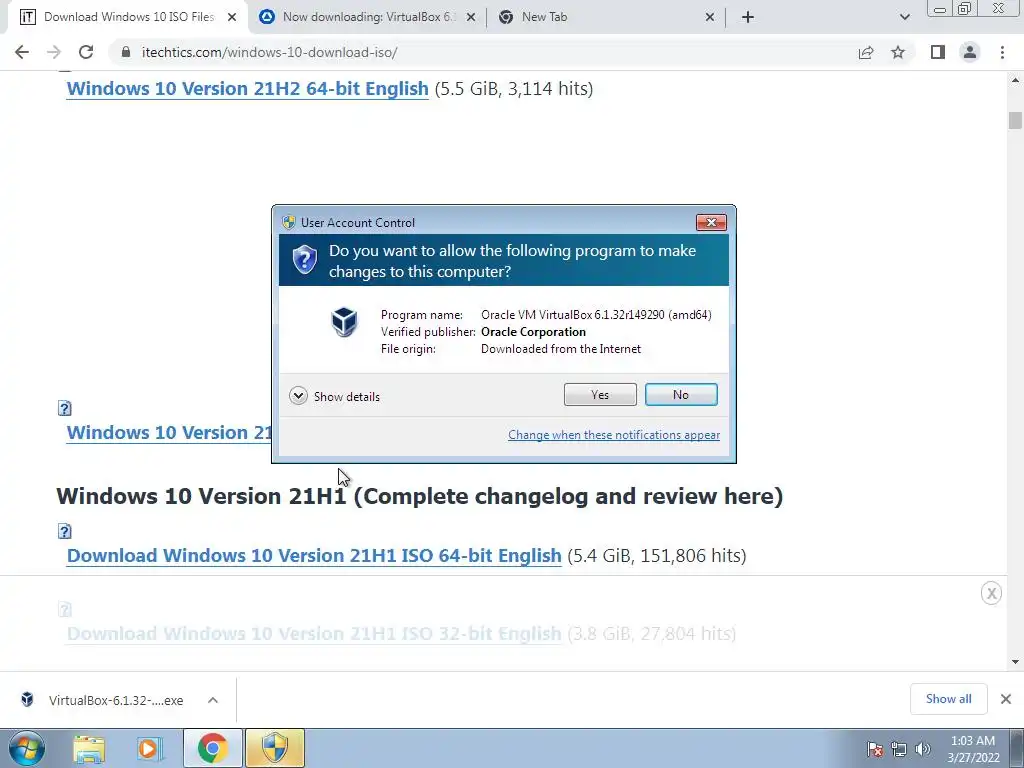Close the downloads bar
1024x768 pixels.
click(1006, 699)
